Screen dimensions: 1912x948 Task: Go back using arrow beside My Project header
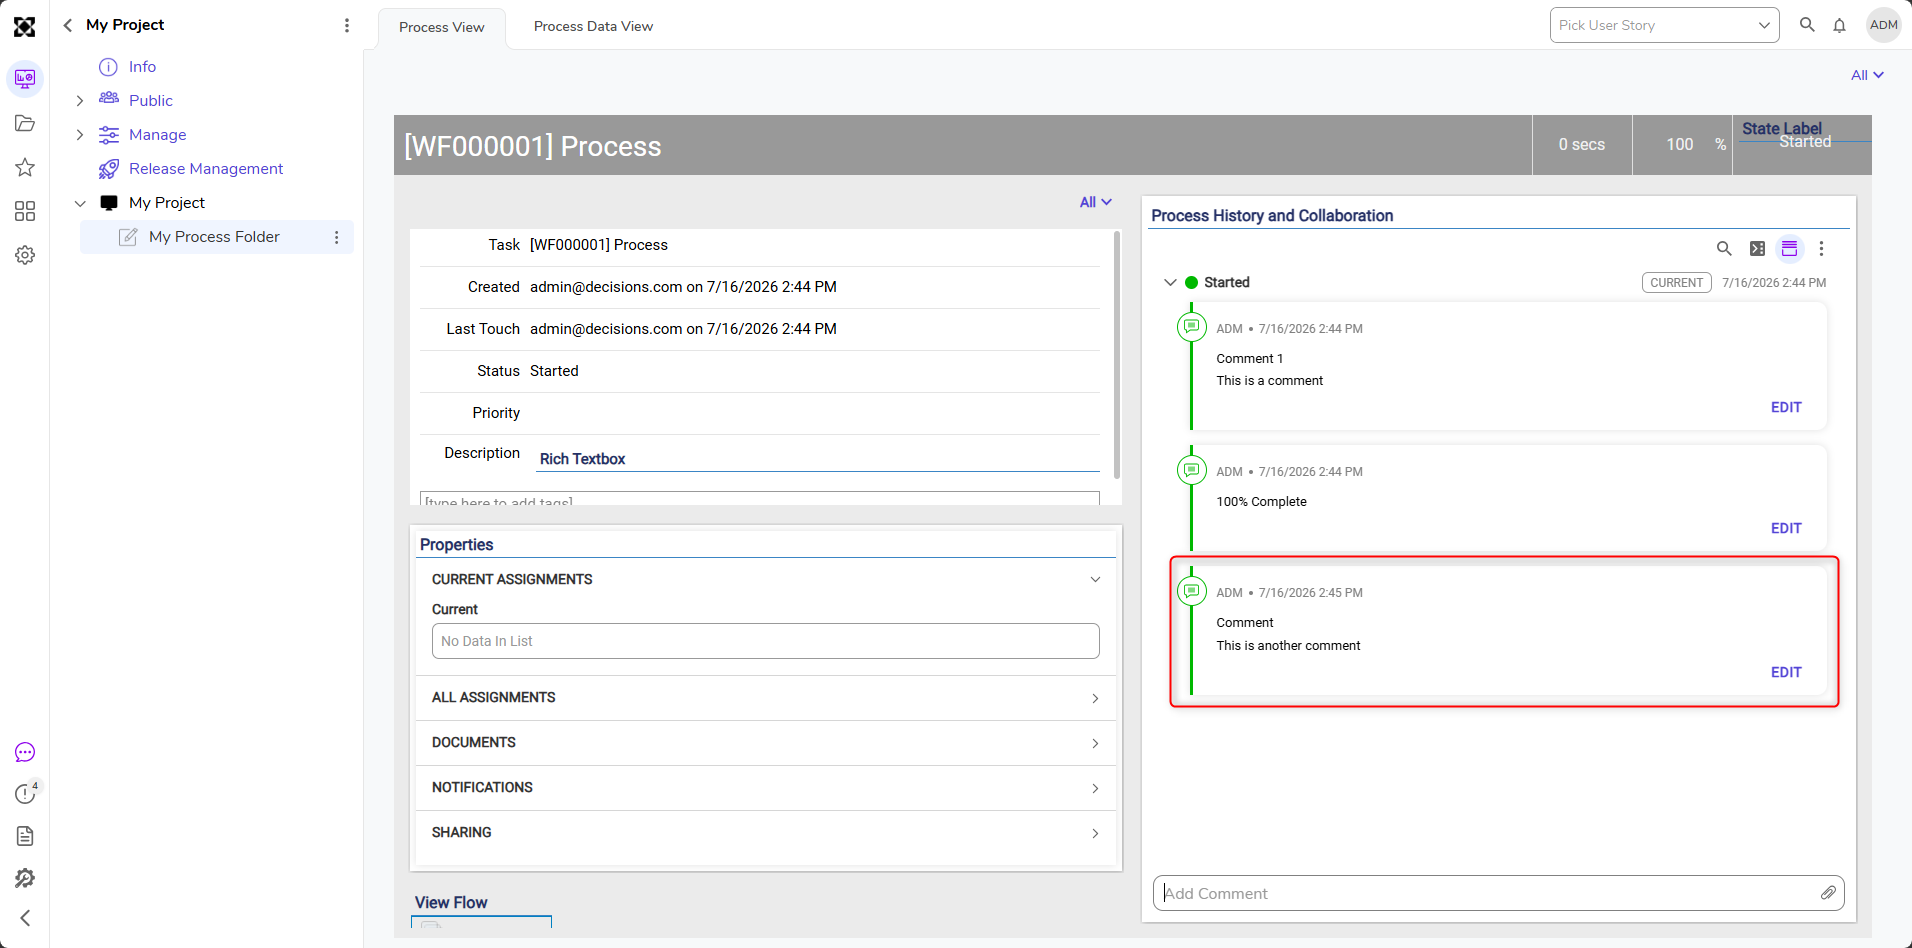(68, 25)
